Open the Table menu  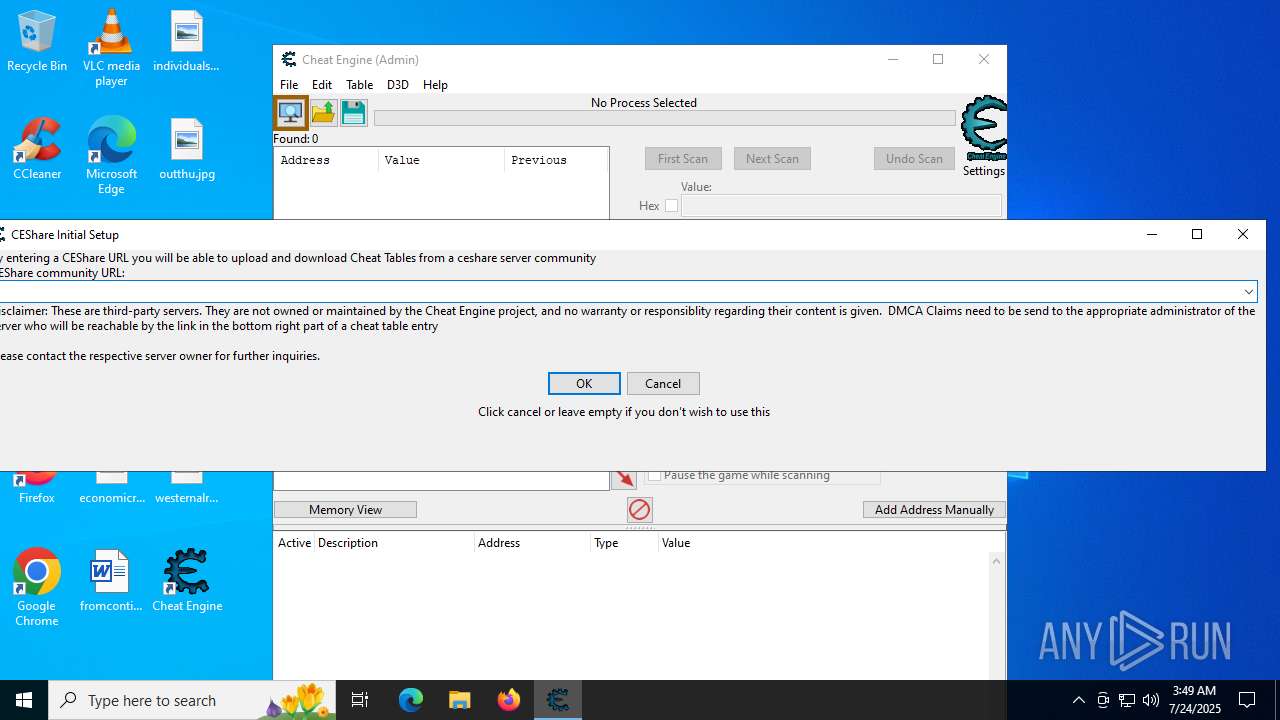click(x=359, y=85)
